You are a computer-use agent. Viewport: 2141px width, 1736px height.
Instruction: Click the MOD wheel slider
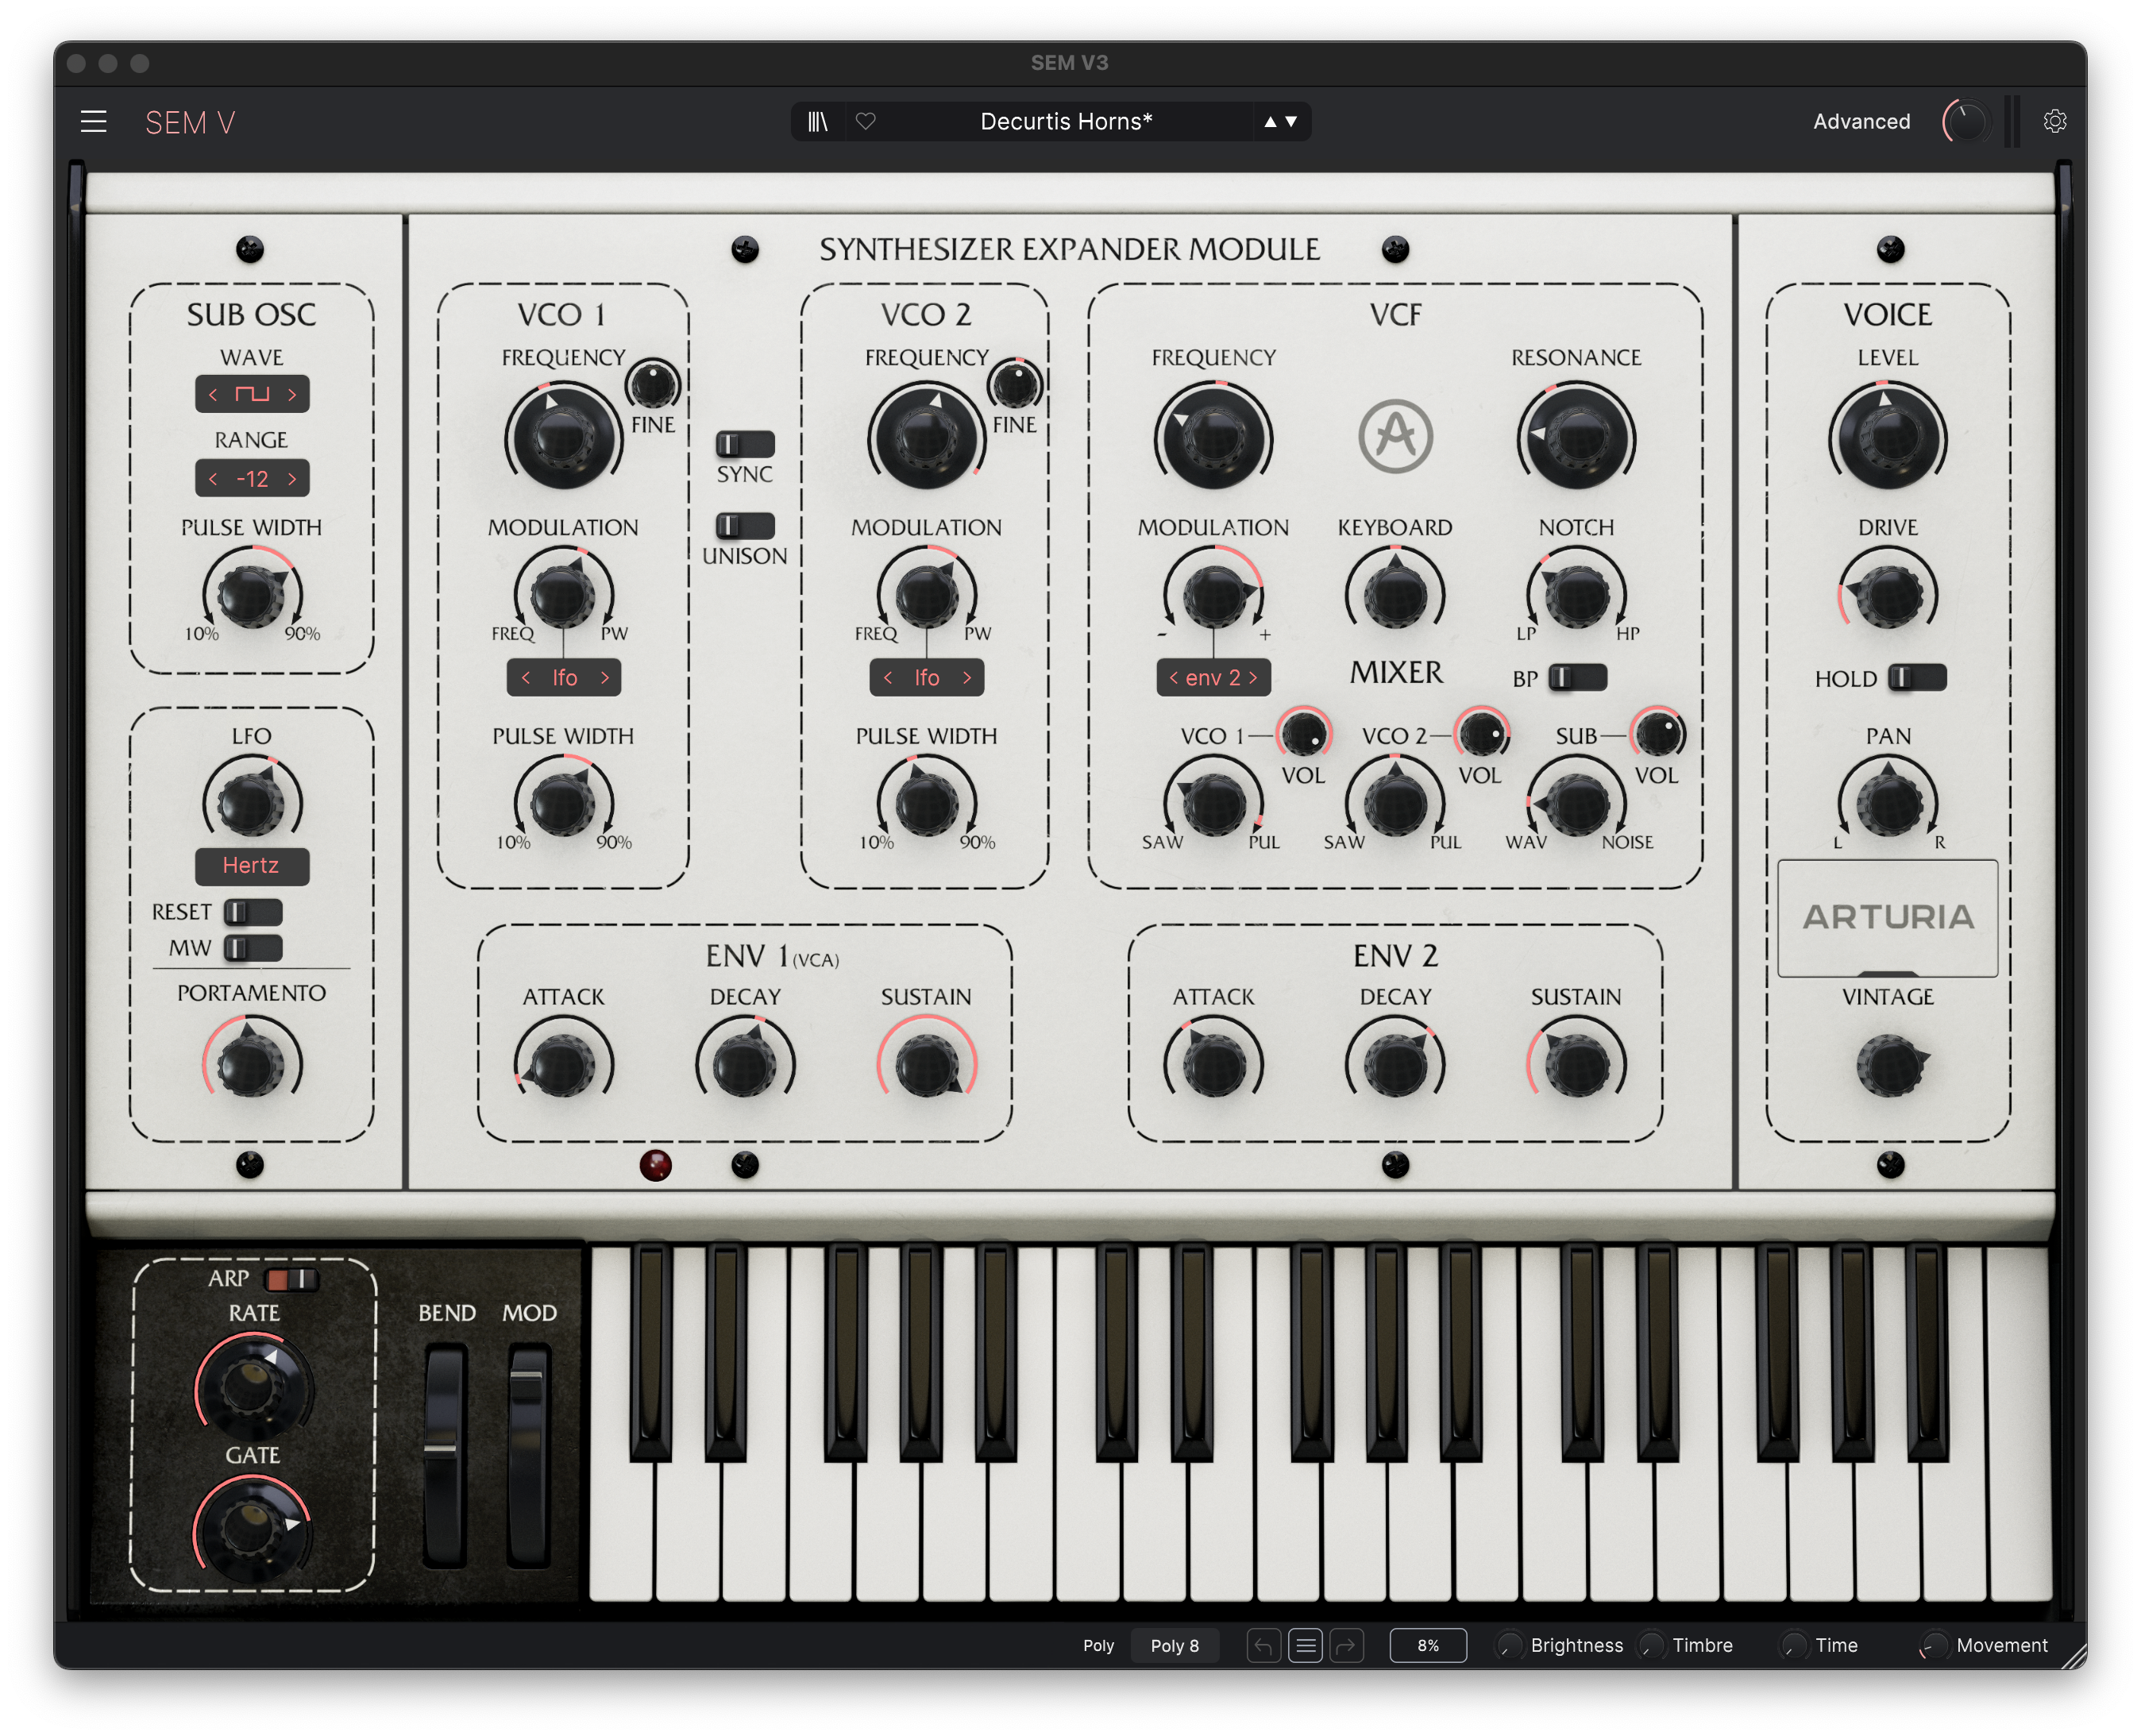tap(528, 1455)
